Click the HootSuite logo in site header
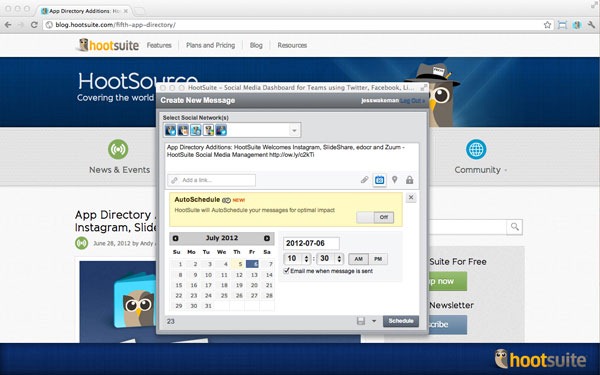Viewport: 600px width, 375px height. (x=108, y=45)
